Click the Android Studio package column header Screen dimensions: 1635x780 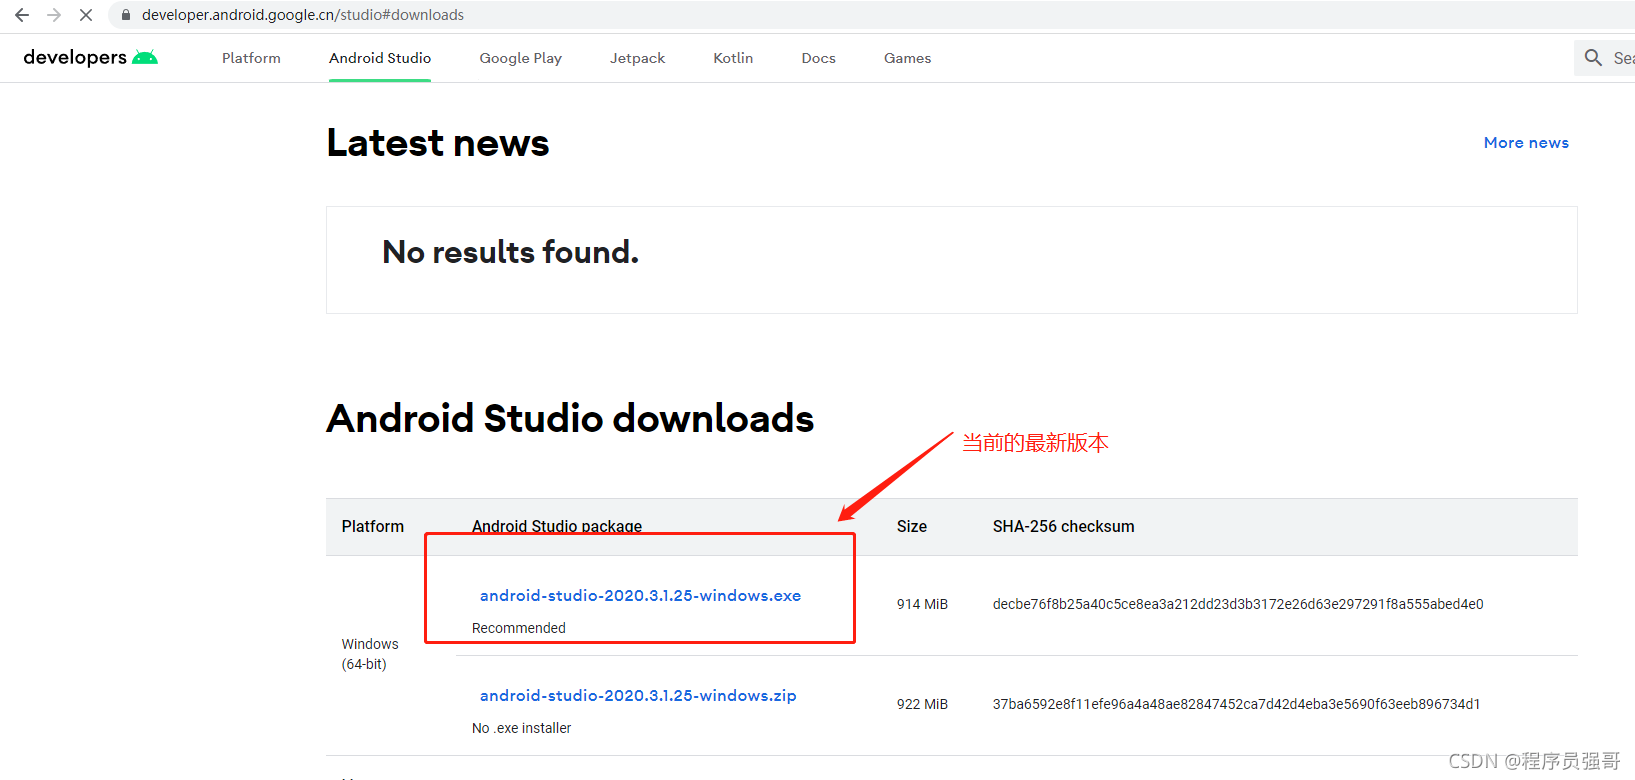tap(557, 526)
